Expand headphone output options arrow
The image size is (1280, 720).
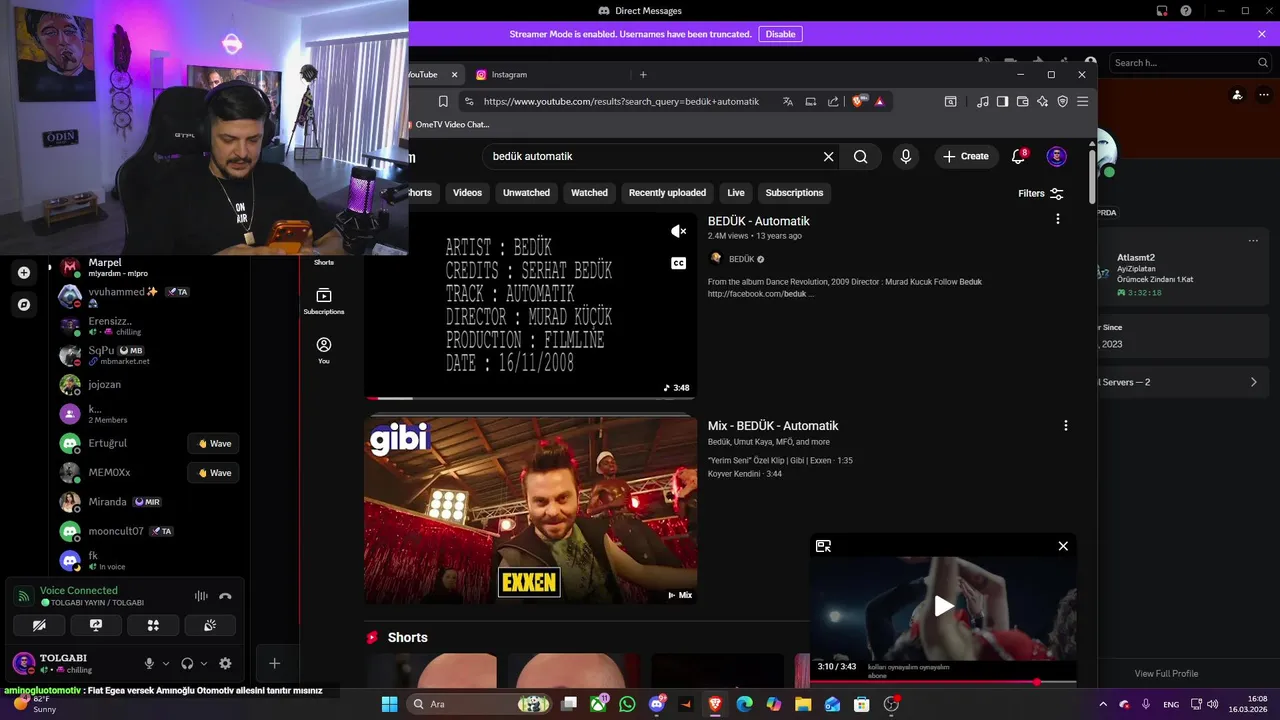click(204, 663)
